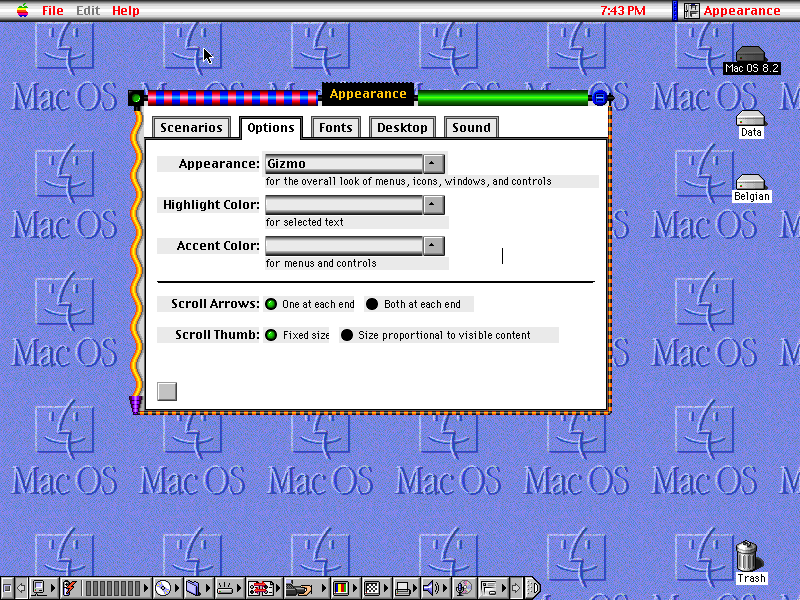Open the Apple menu
Screen dimensions: 800x600
point(22,10)
